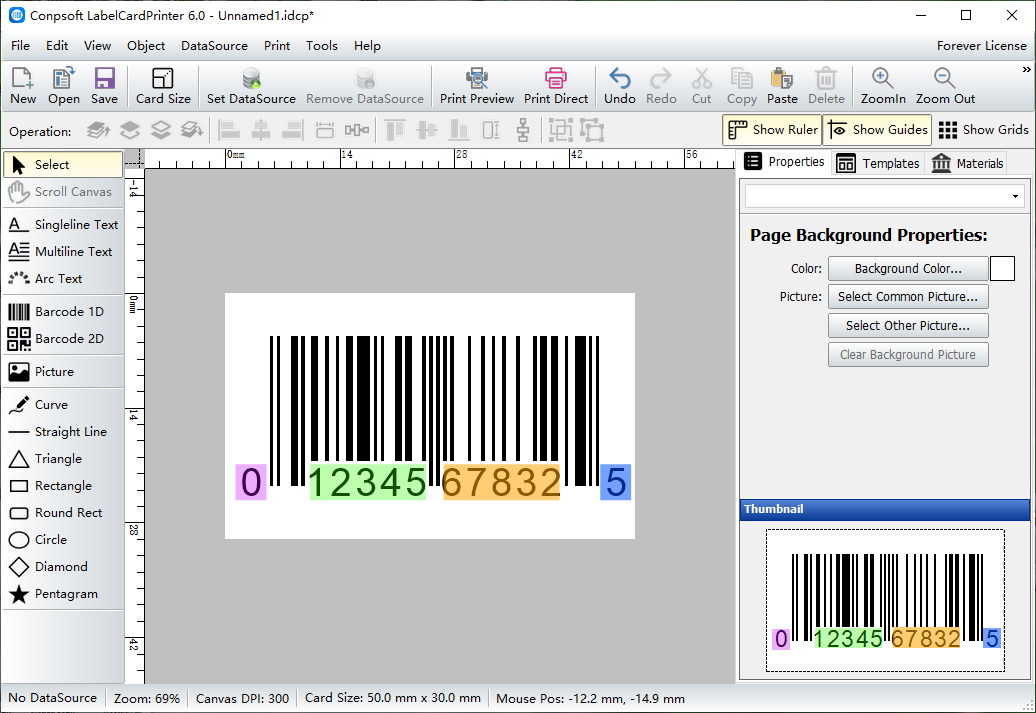
Task: Click the barcode preview in Thumbnail panel
Action: 885,601
